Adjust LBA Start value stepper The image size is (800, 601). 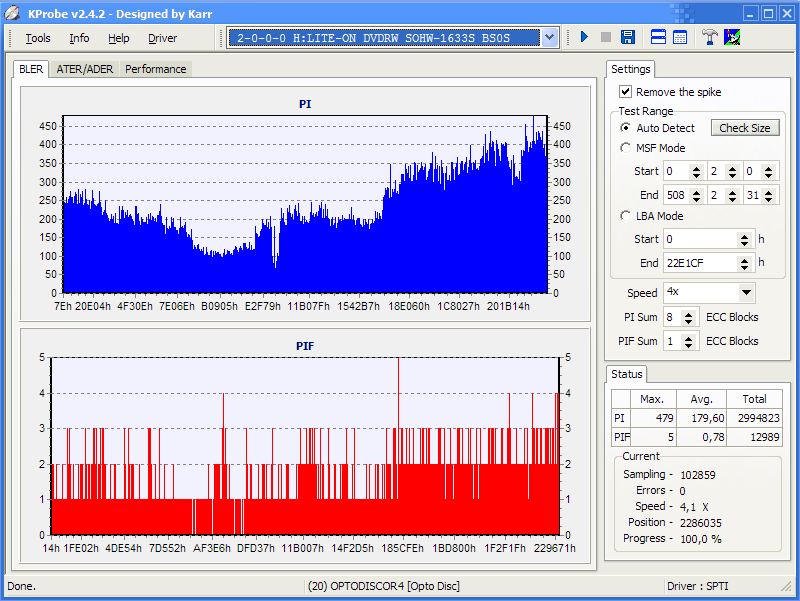pos(744,239)
